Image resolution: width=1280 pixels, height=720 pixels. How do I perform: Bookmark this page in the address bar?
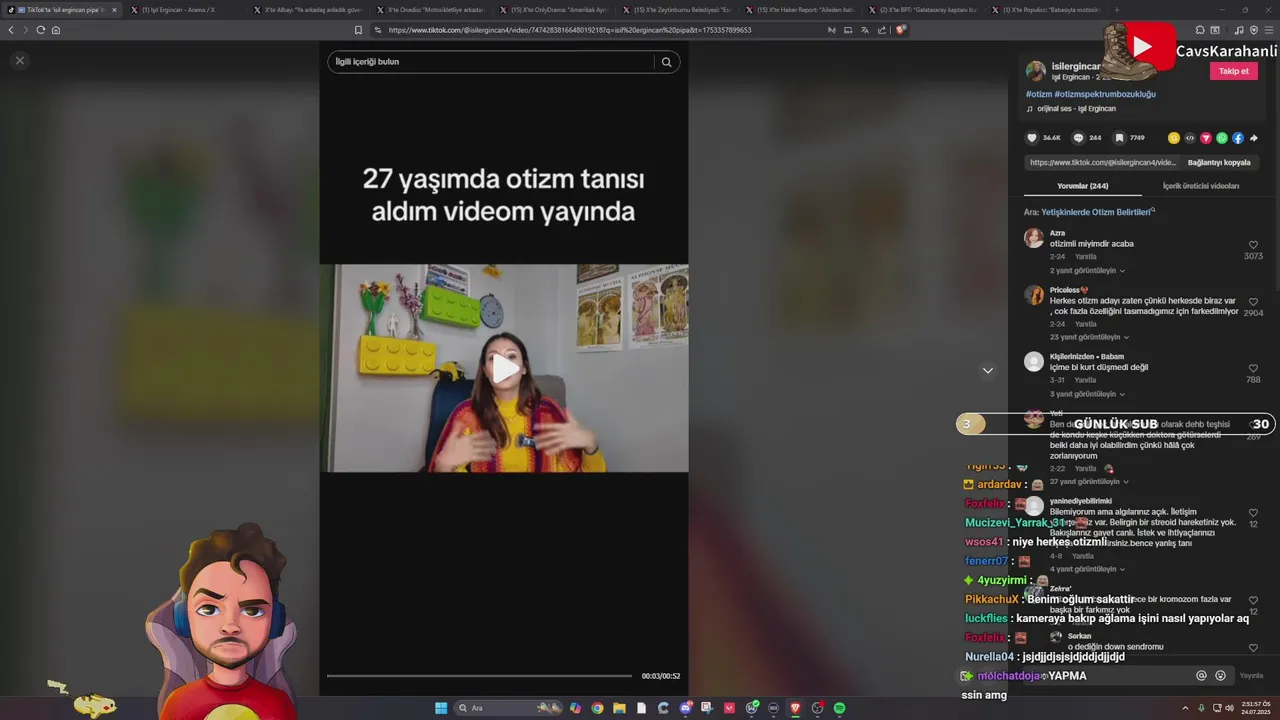pos(358,30)
